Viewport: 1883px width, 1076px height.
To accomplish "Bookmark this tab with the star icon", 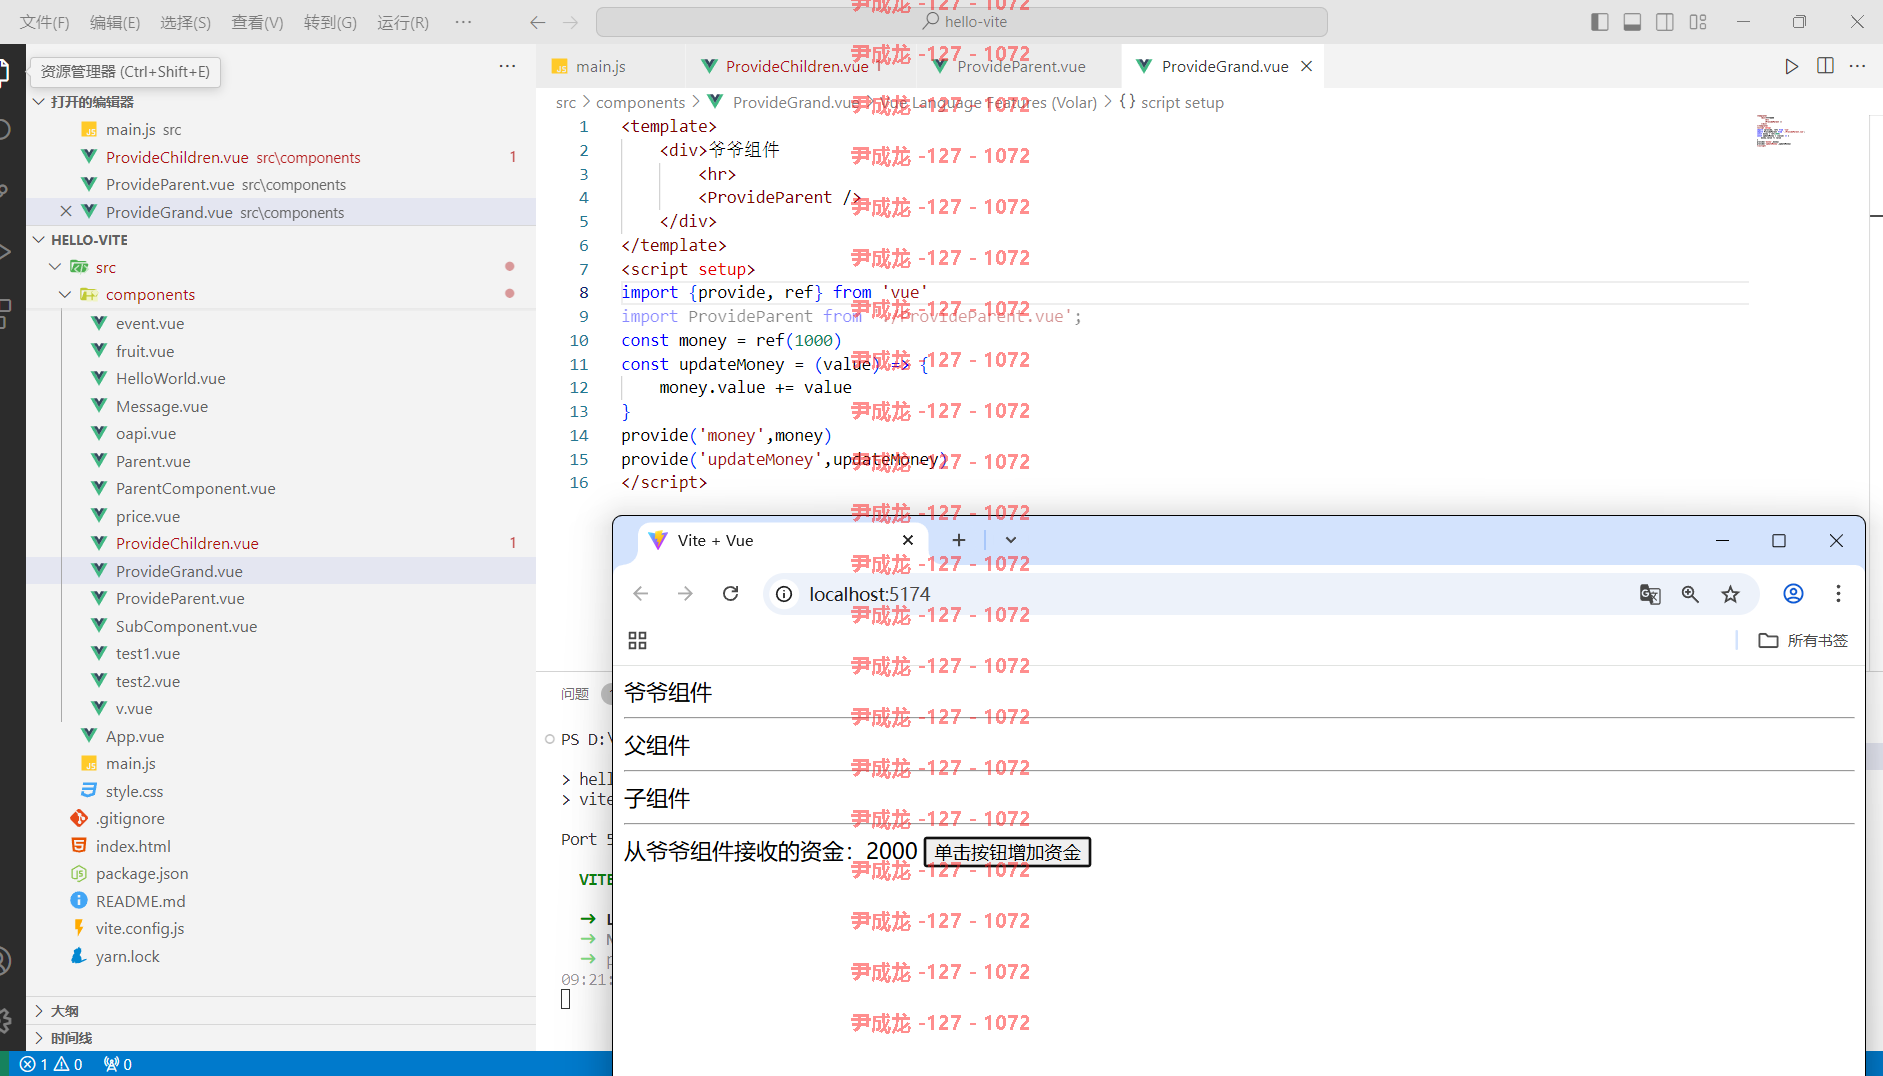I will click(1731, 594).
